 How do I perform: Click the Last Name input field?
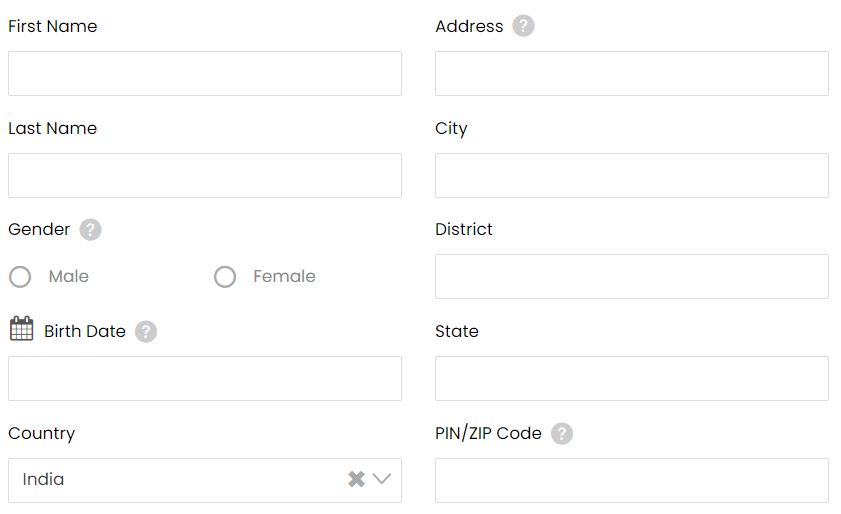point(205,175)
